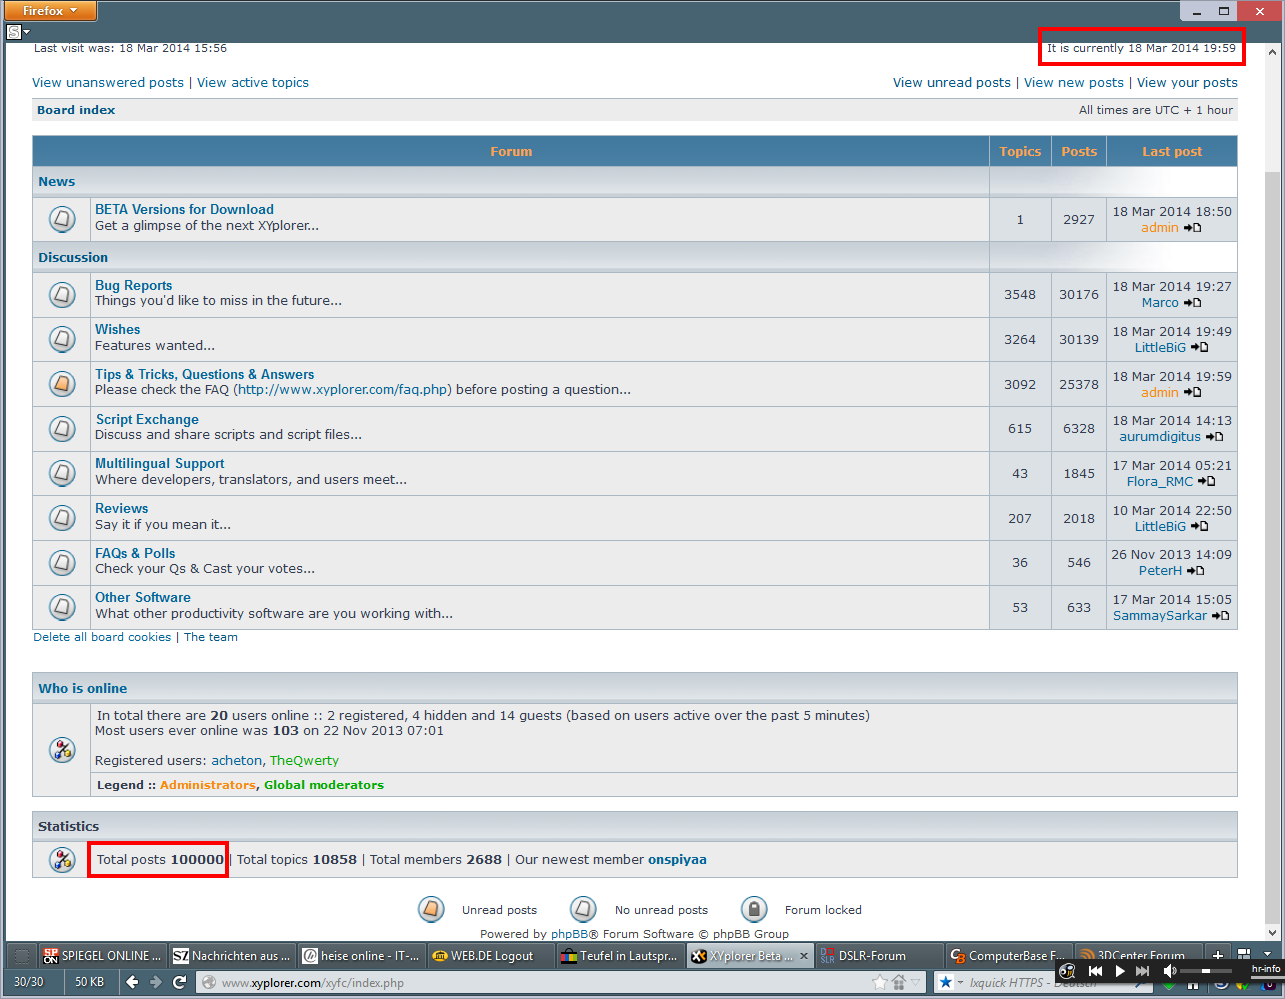The width and height of the screenshot is (1285, 999).
Task: Click the Statistics section icon
Action: pyautogui.click(x=62, y=860)
